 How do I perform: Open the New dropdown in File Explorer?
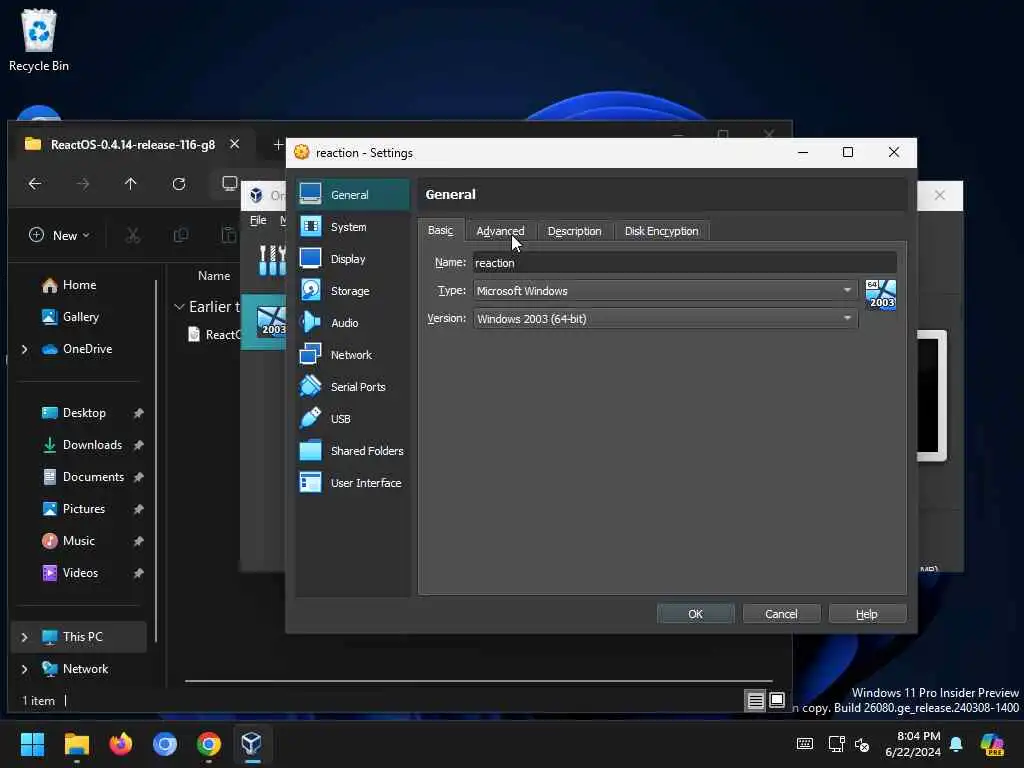tap(59, 235)
